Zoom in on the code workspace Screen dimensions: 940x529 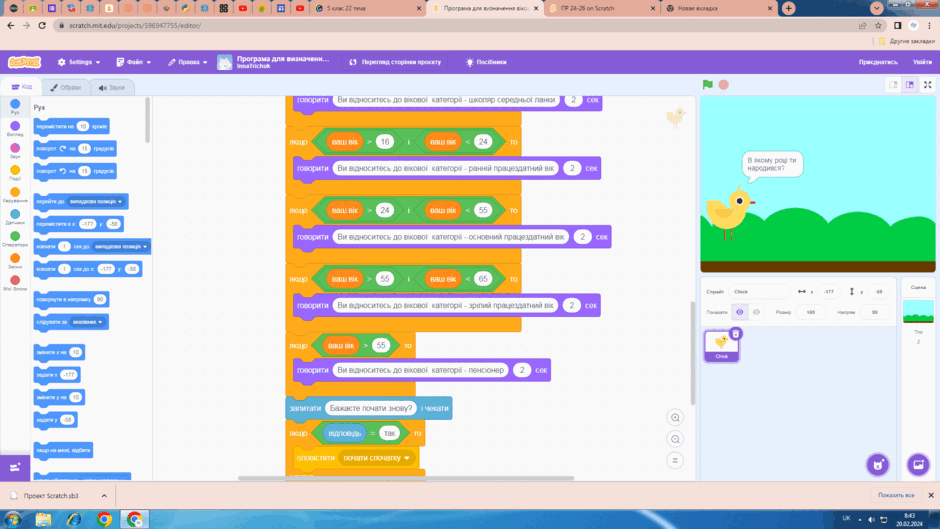(675, 417)
